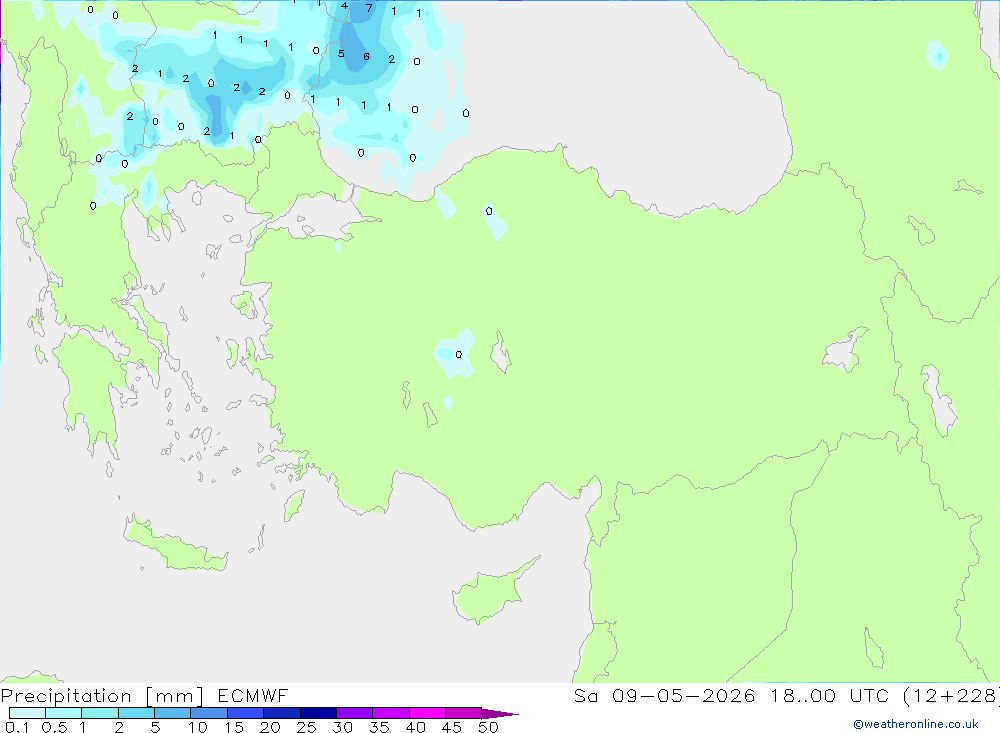Viewport: 1000px width, 733px height.
Task: Click the purple over-50 arrow on the legend
Action: tap(500, 714)
